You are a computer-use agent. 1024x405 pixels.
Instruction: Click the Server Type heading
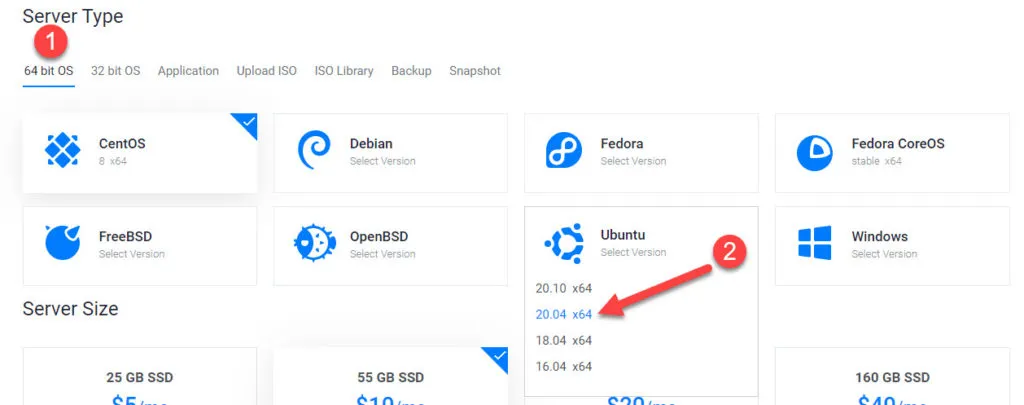click(72, 16)
